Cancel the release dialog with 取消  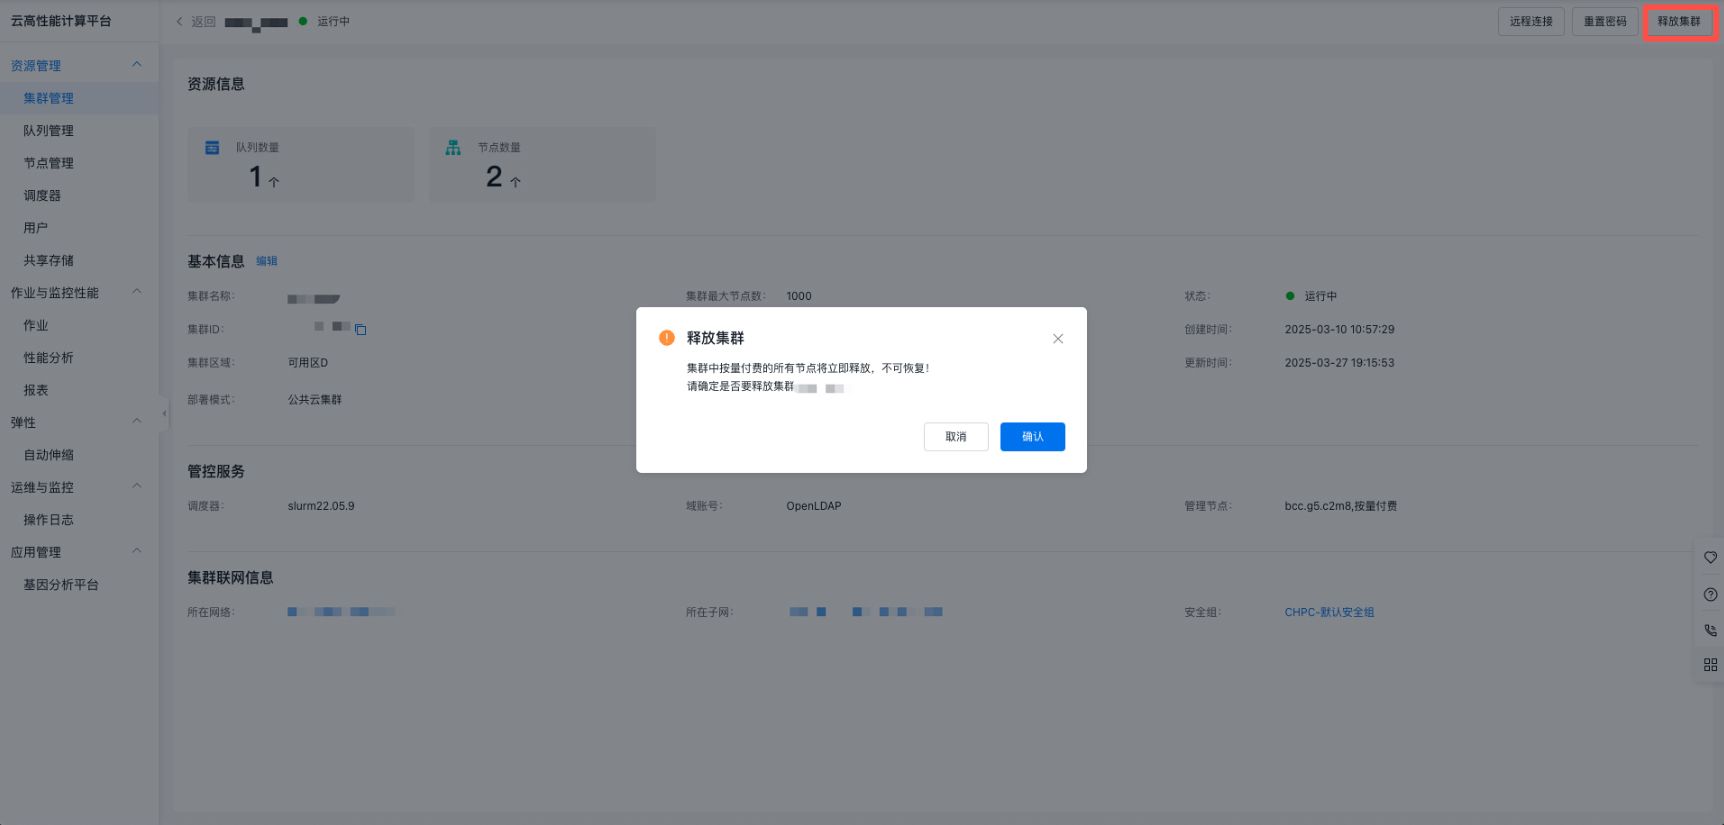pos(956,437)
